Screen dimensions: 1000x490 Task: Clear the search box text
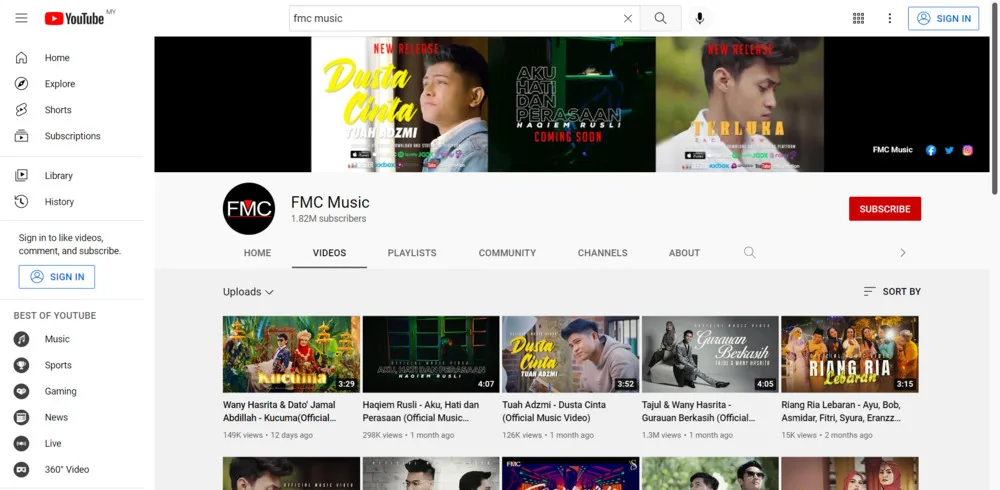click(x=628, y=18)
